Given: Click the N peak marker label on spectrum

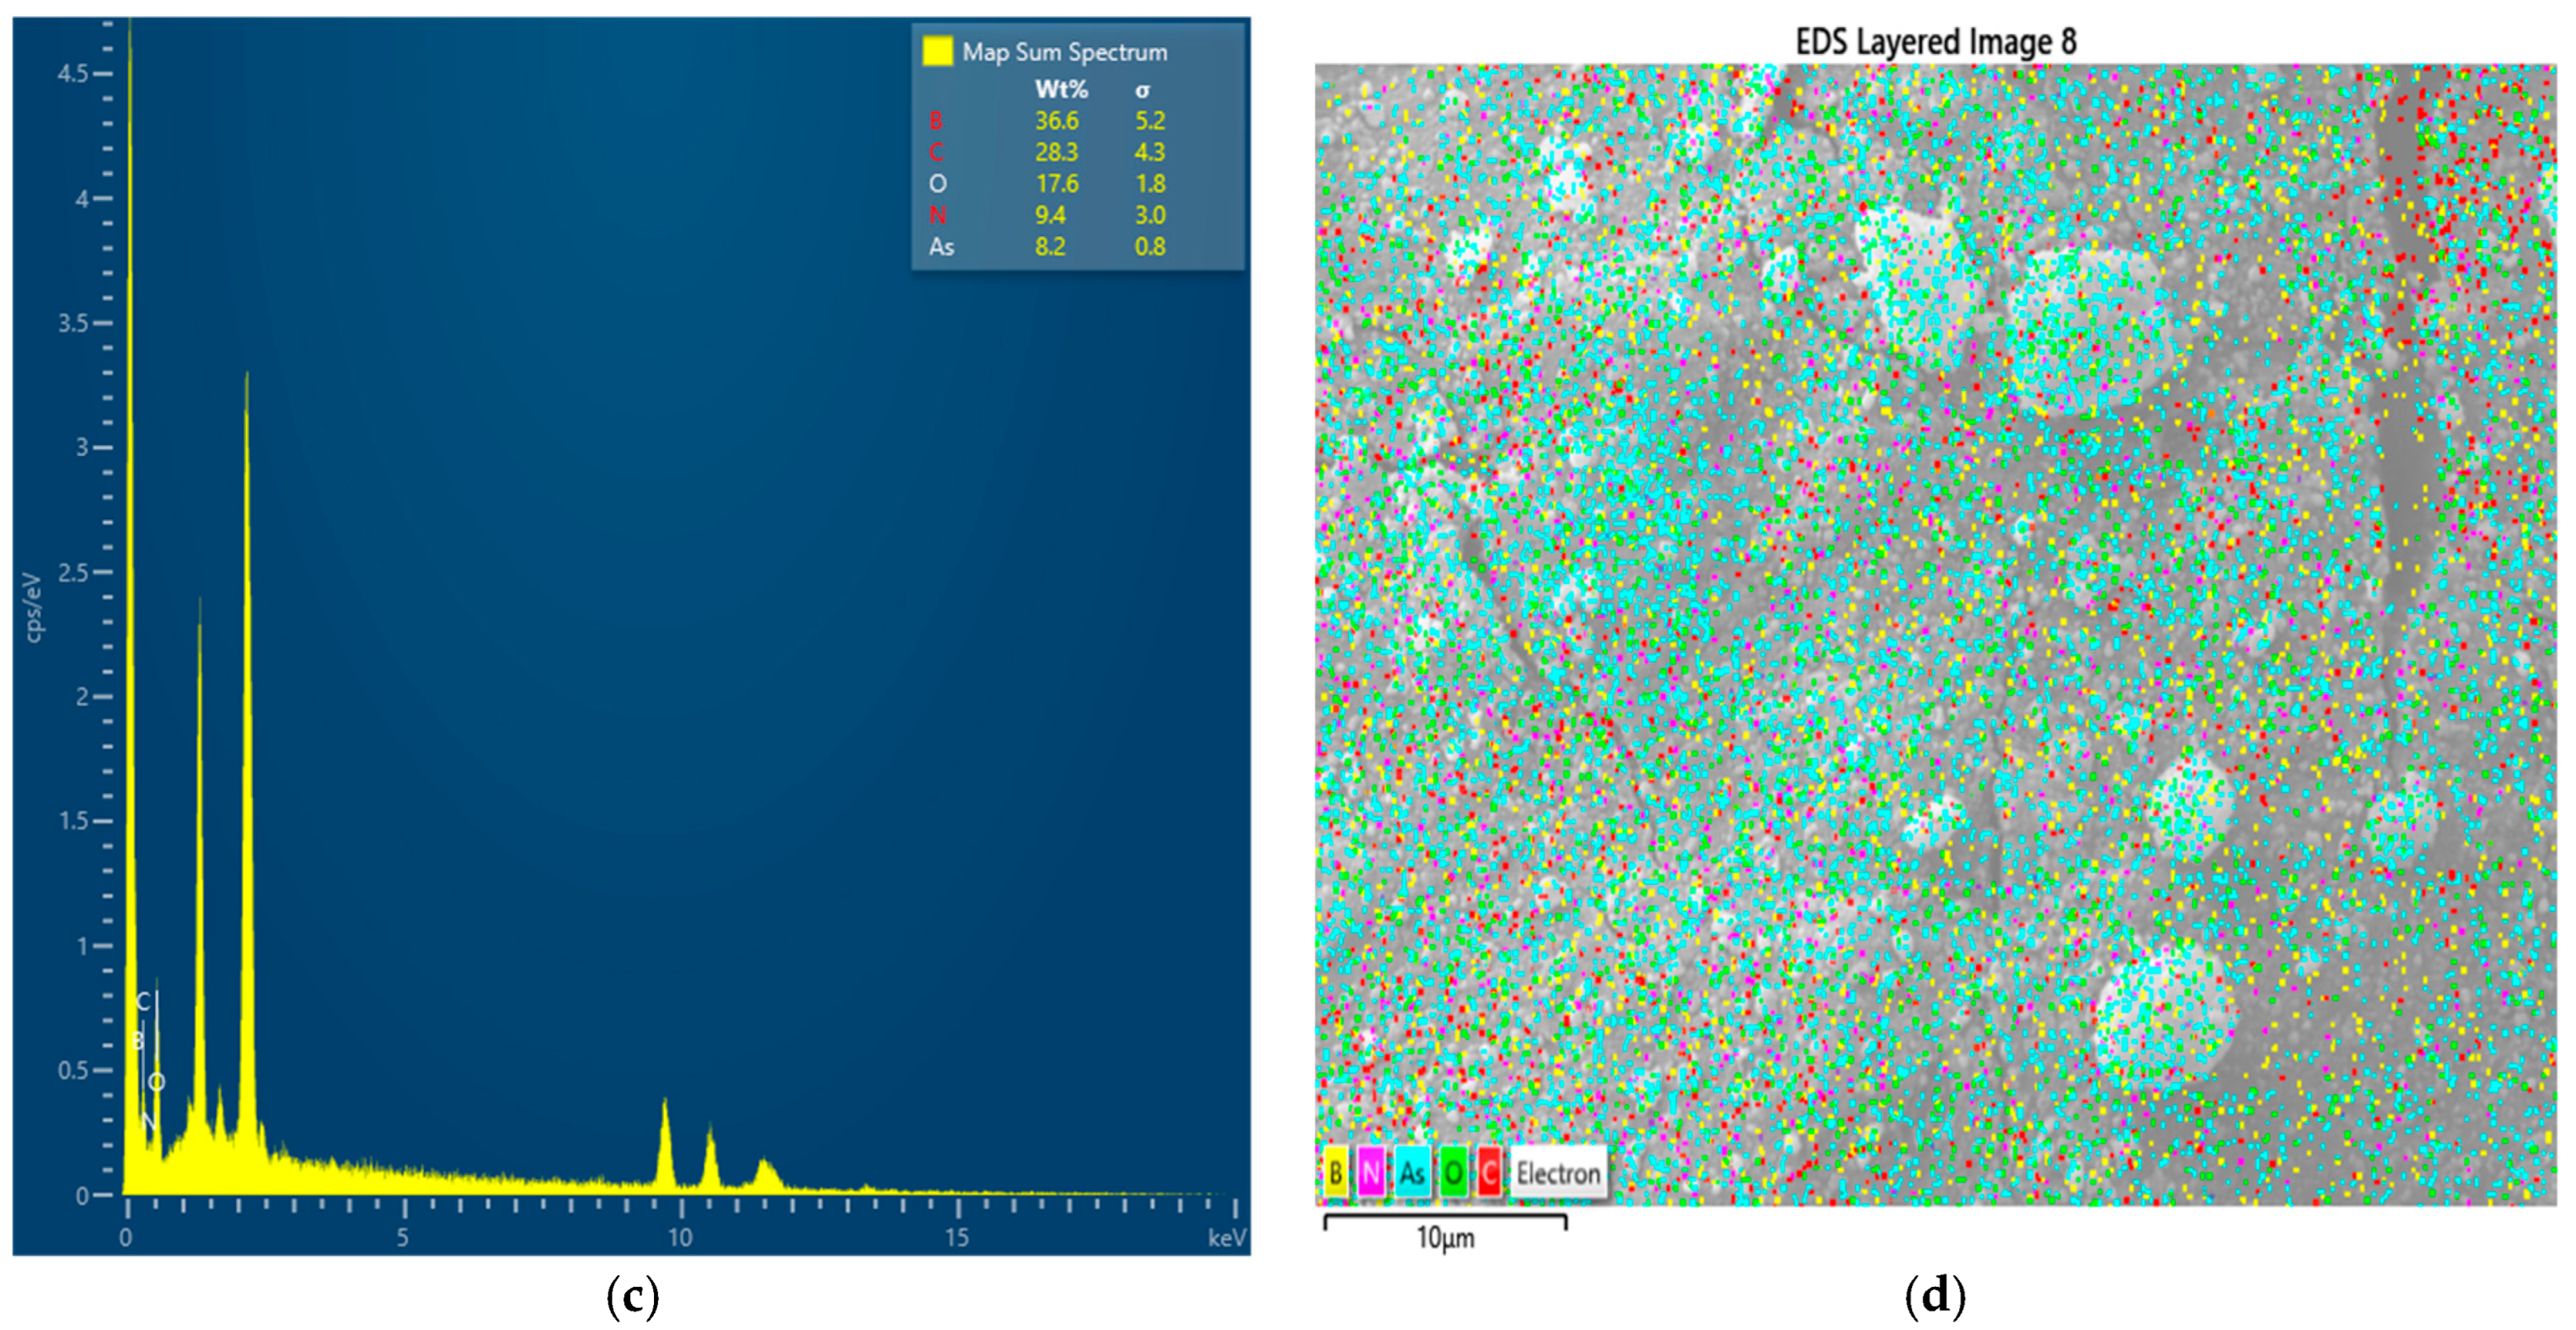Looking at the screenshot, I should pyautogui.click(x=148, y=1121).
